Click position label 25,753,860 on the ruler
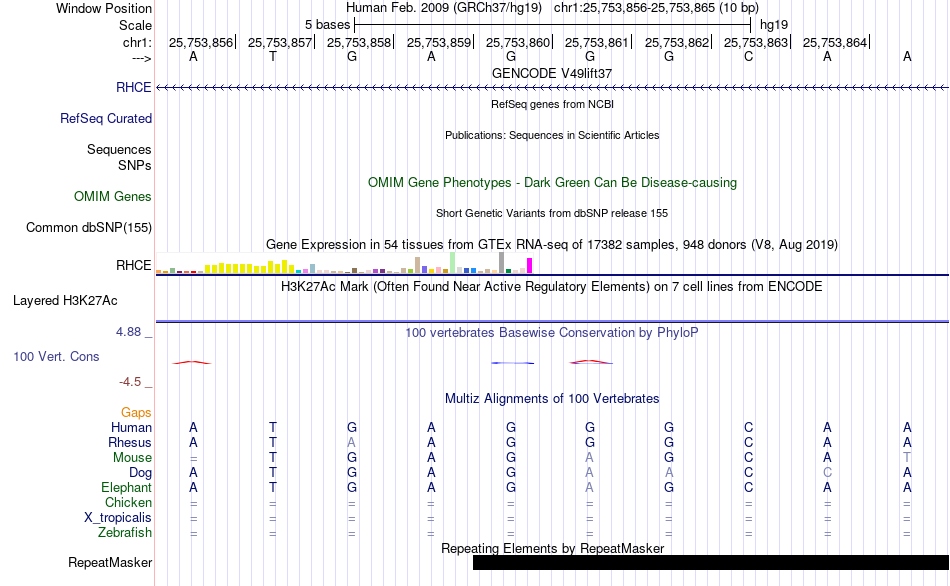This screenshot has width=950, height=586. click(x=517, y=42)
